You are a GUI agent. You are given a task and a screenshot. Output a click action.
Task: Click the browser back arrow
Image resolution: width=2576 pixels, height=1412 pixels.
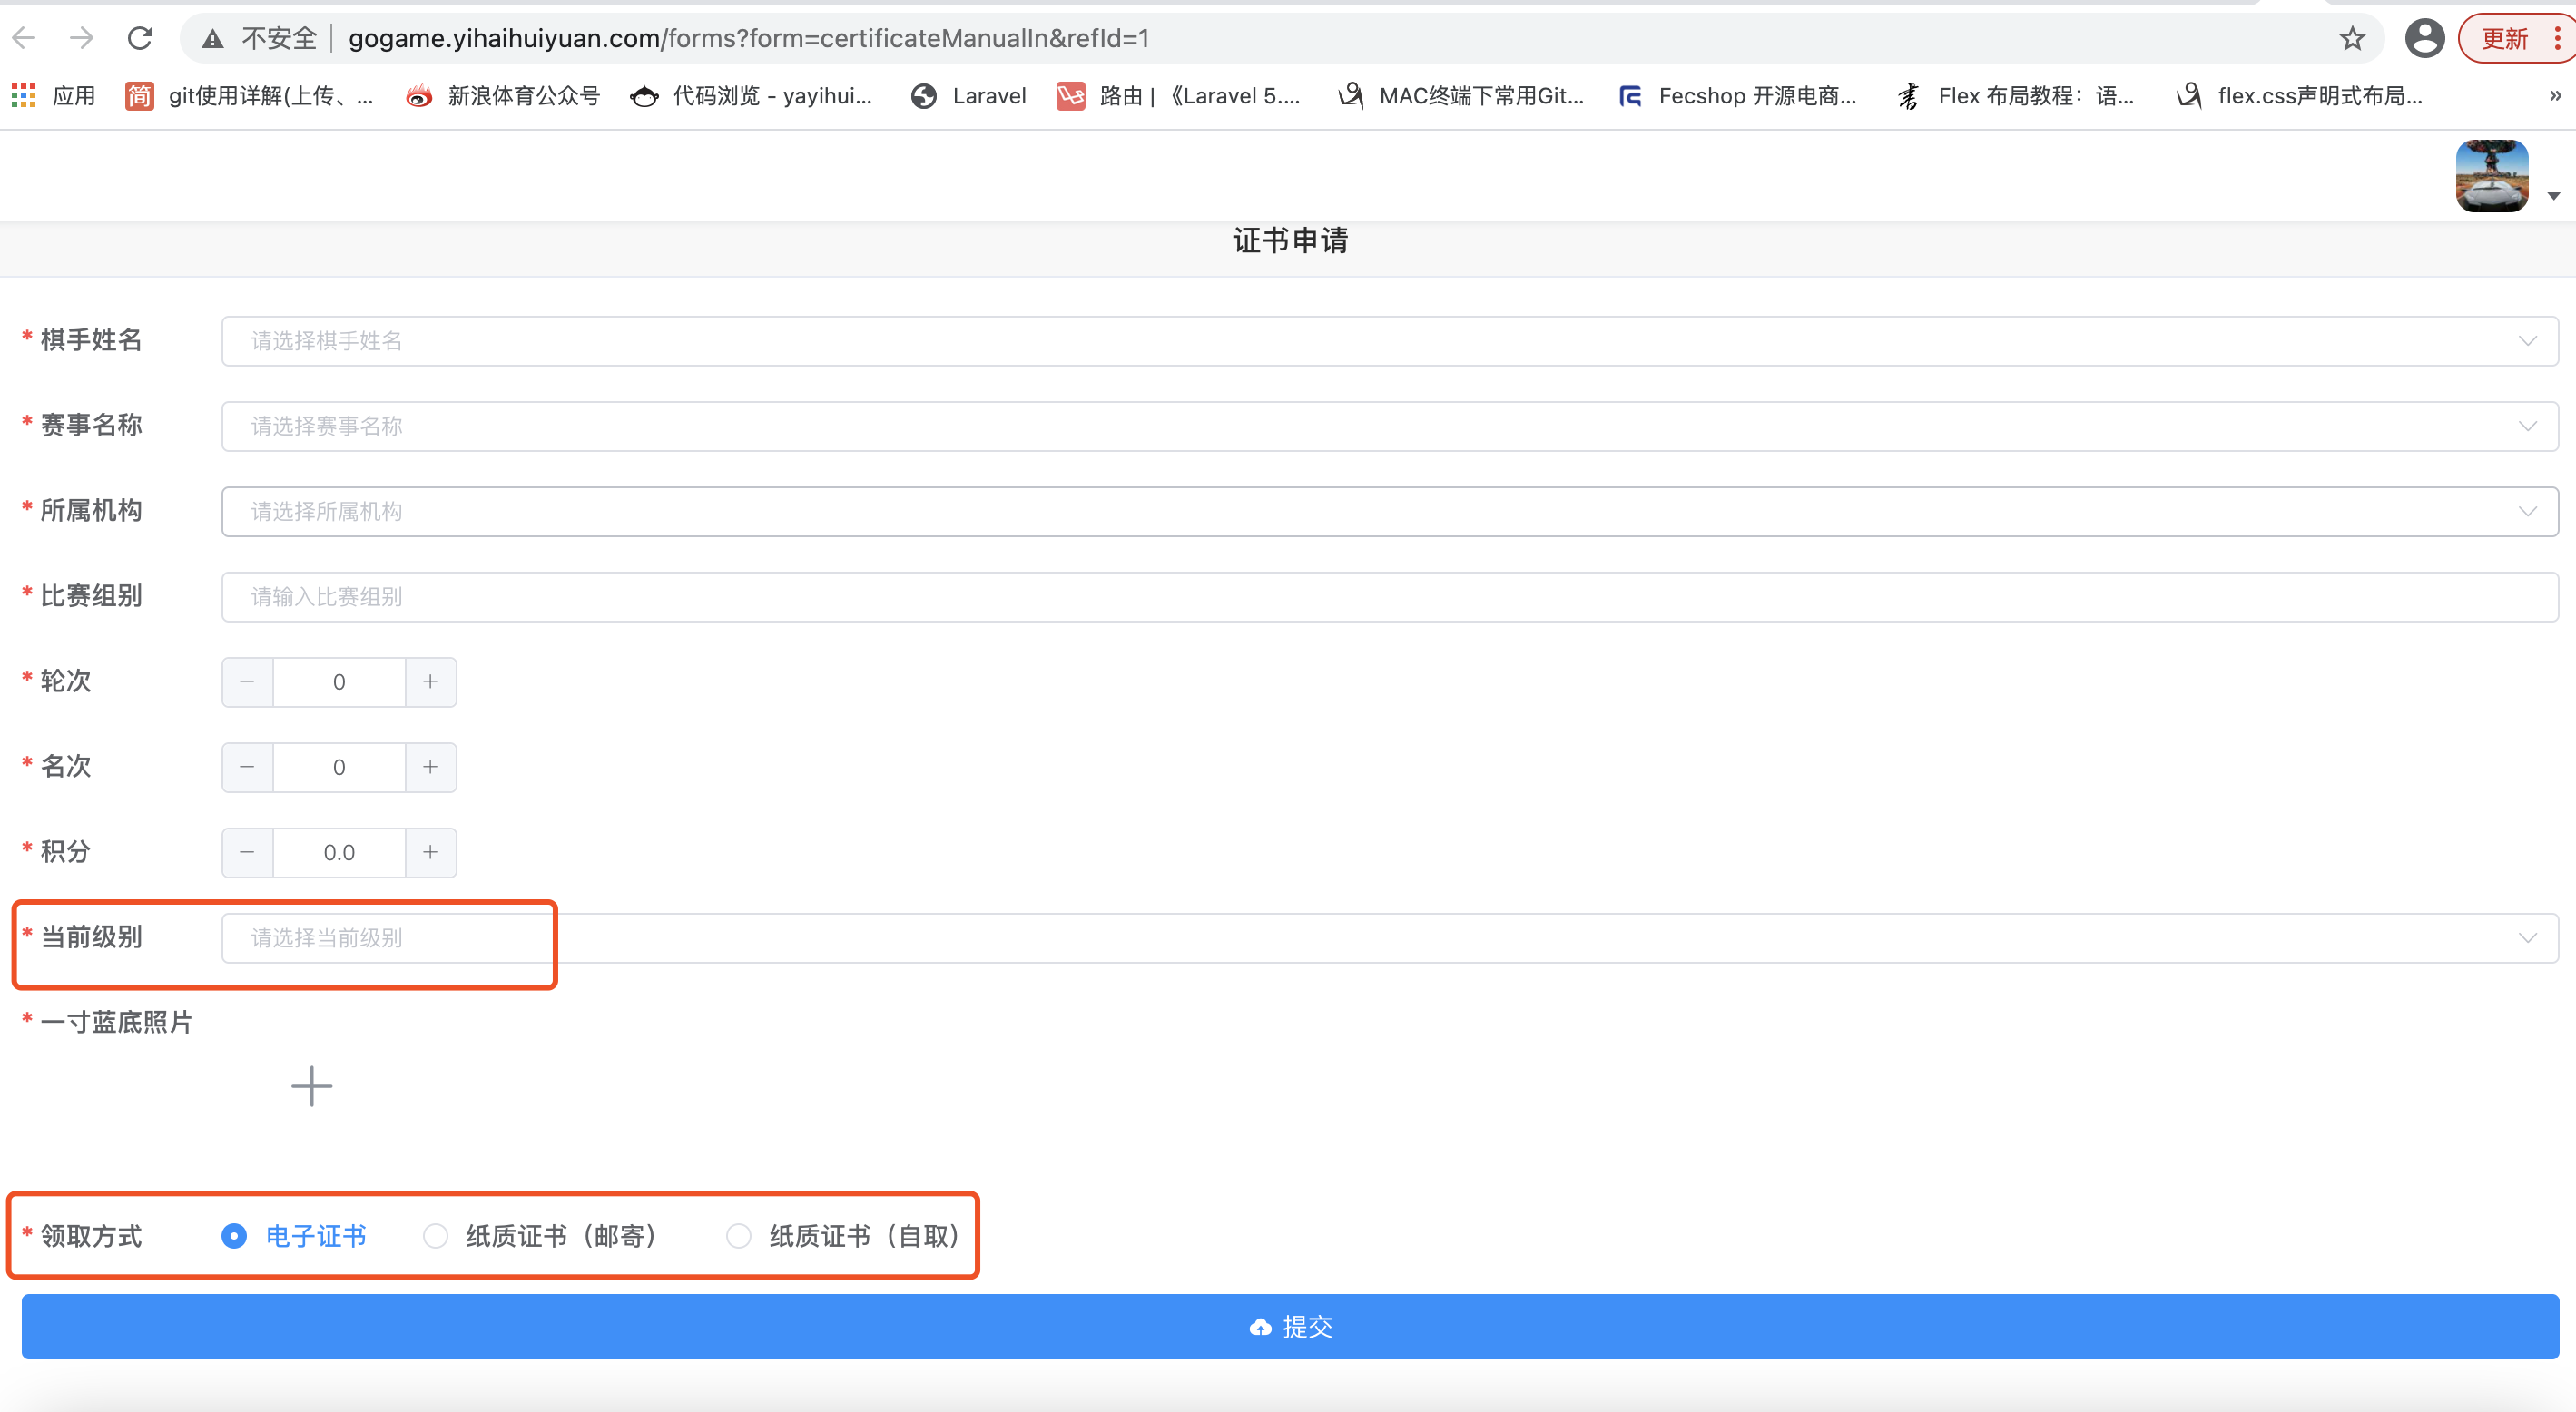pyautogui.click(x=24, y=38)
